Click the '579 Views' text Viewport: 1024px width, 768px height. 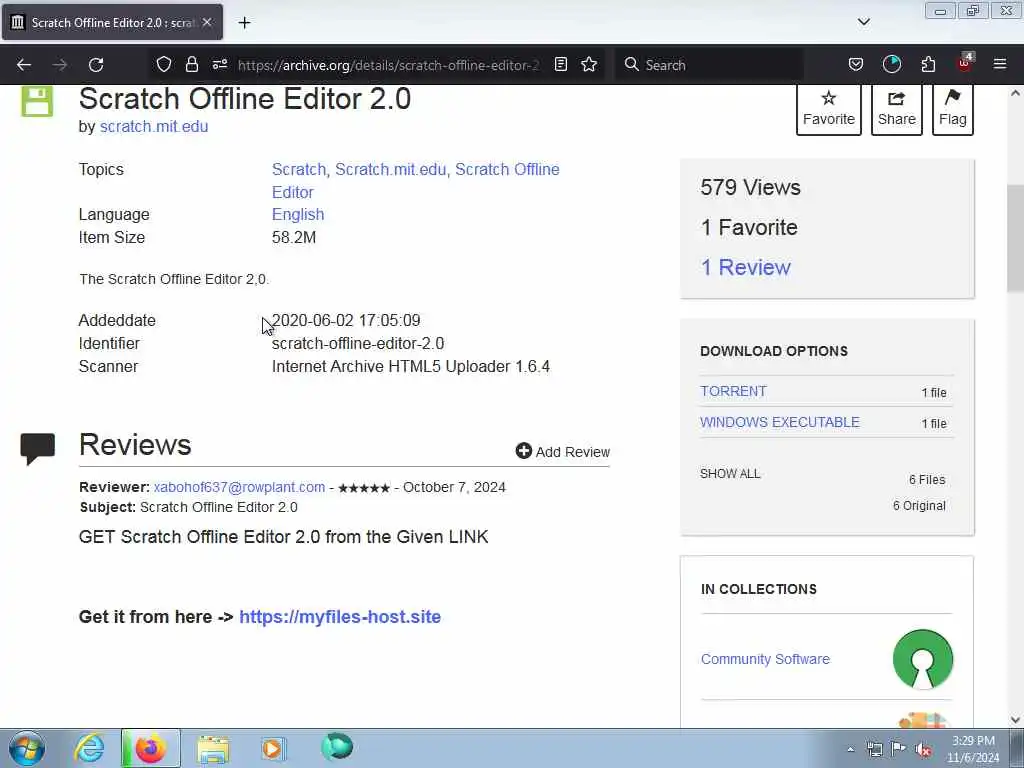pyautogui.click(x=750, y=188)
